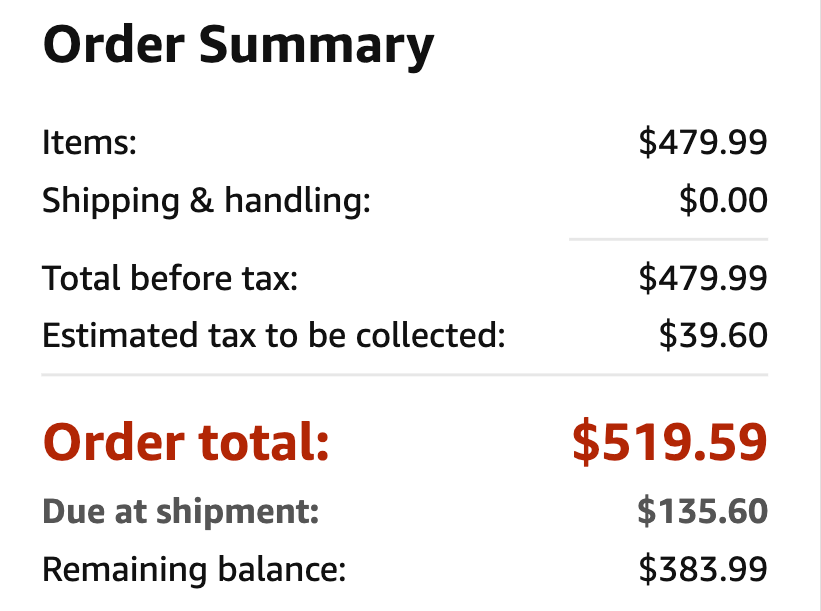
Task: Select the $39.60 estimated tax amount
Action: [713, 335]
